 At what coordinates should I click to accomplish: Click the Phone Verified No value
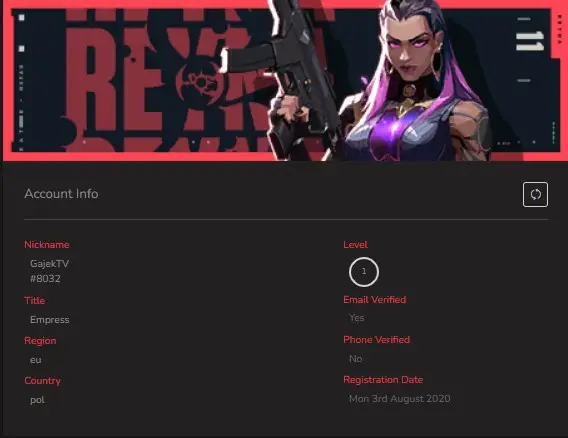[355, 359]
